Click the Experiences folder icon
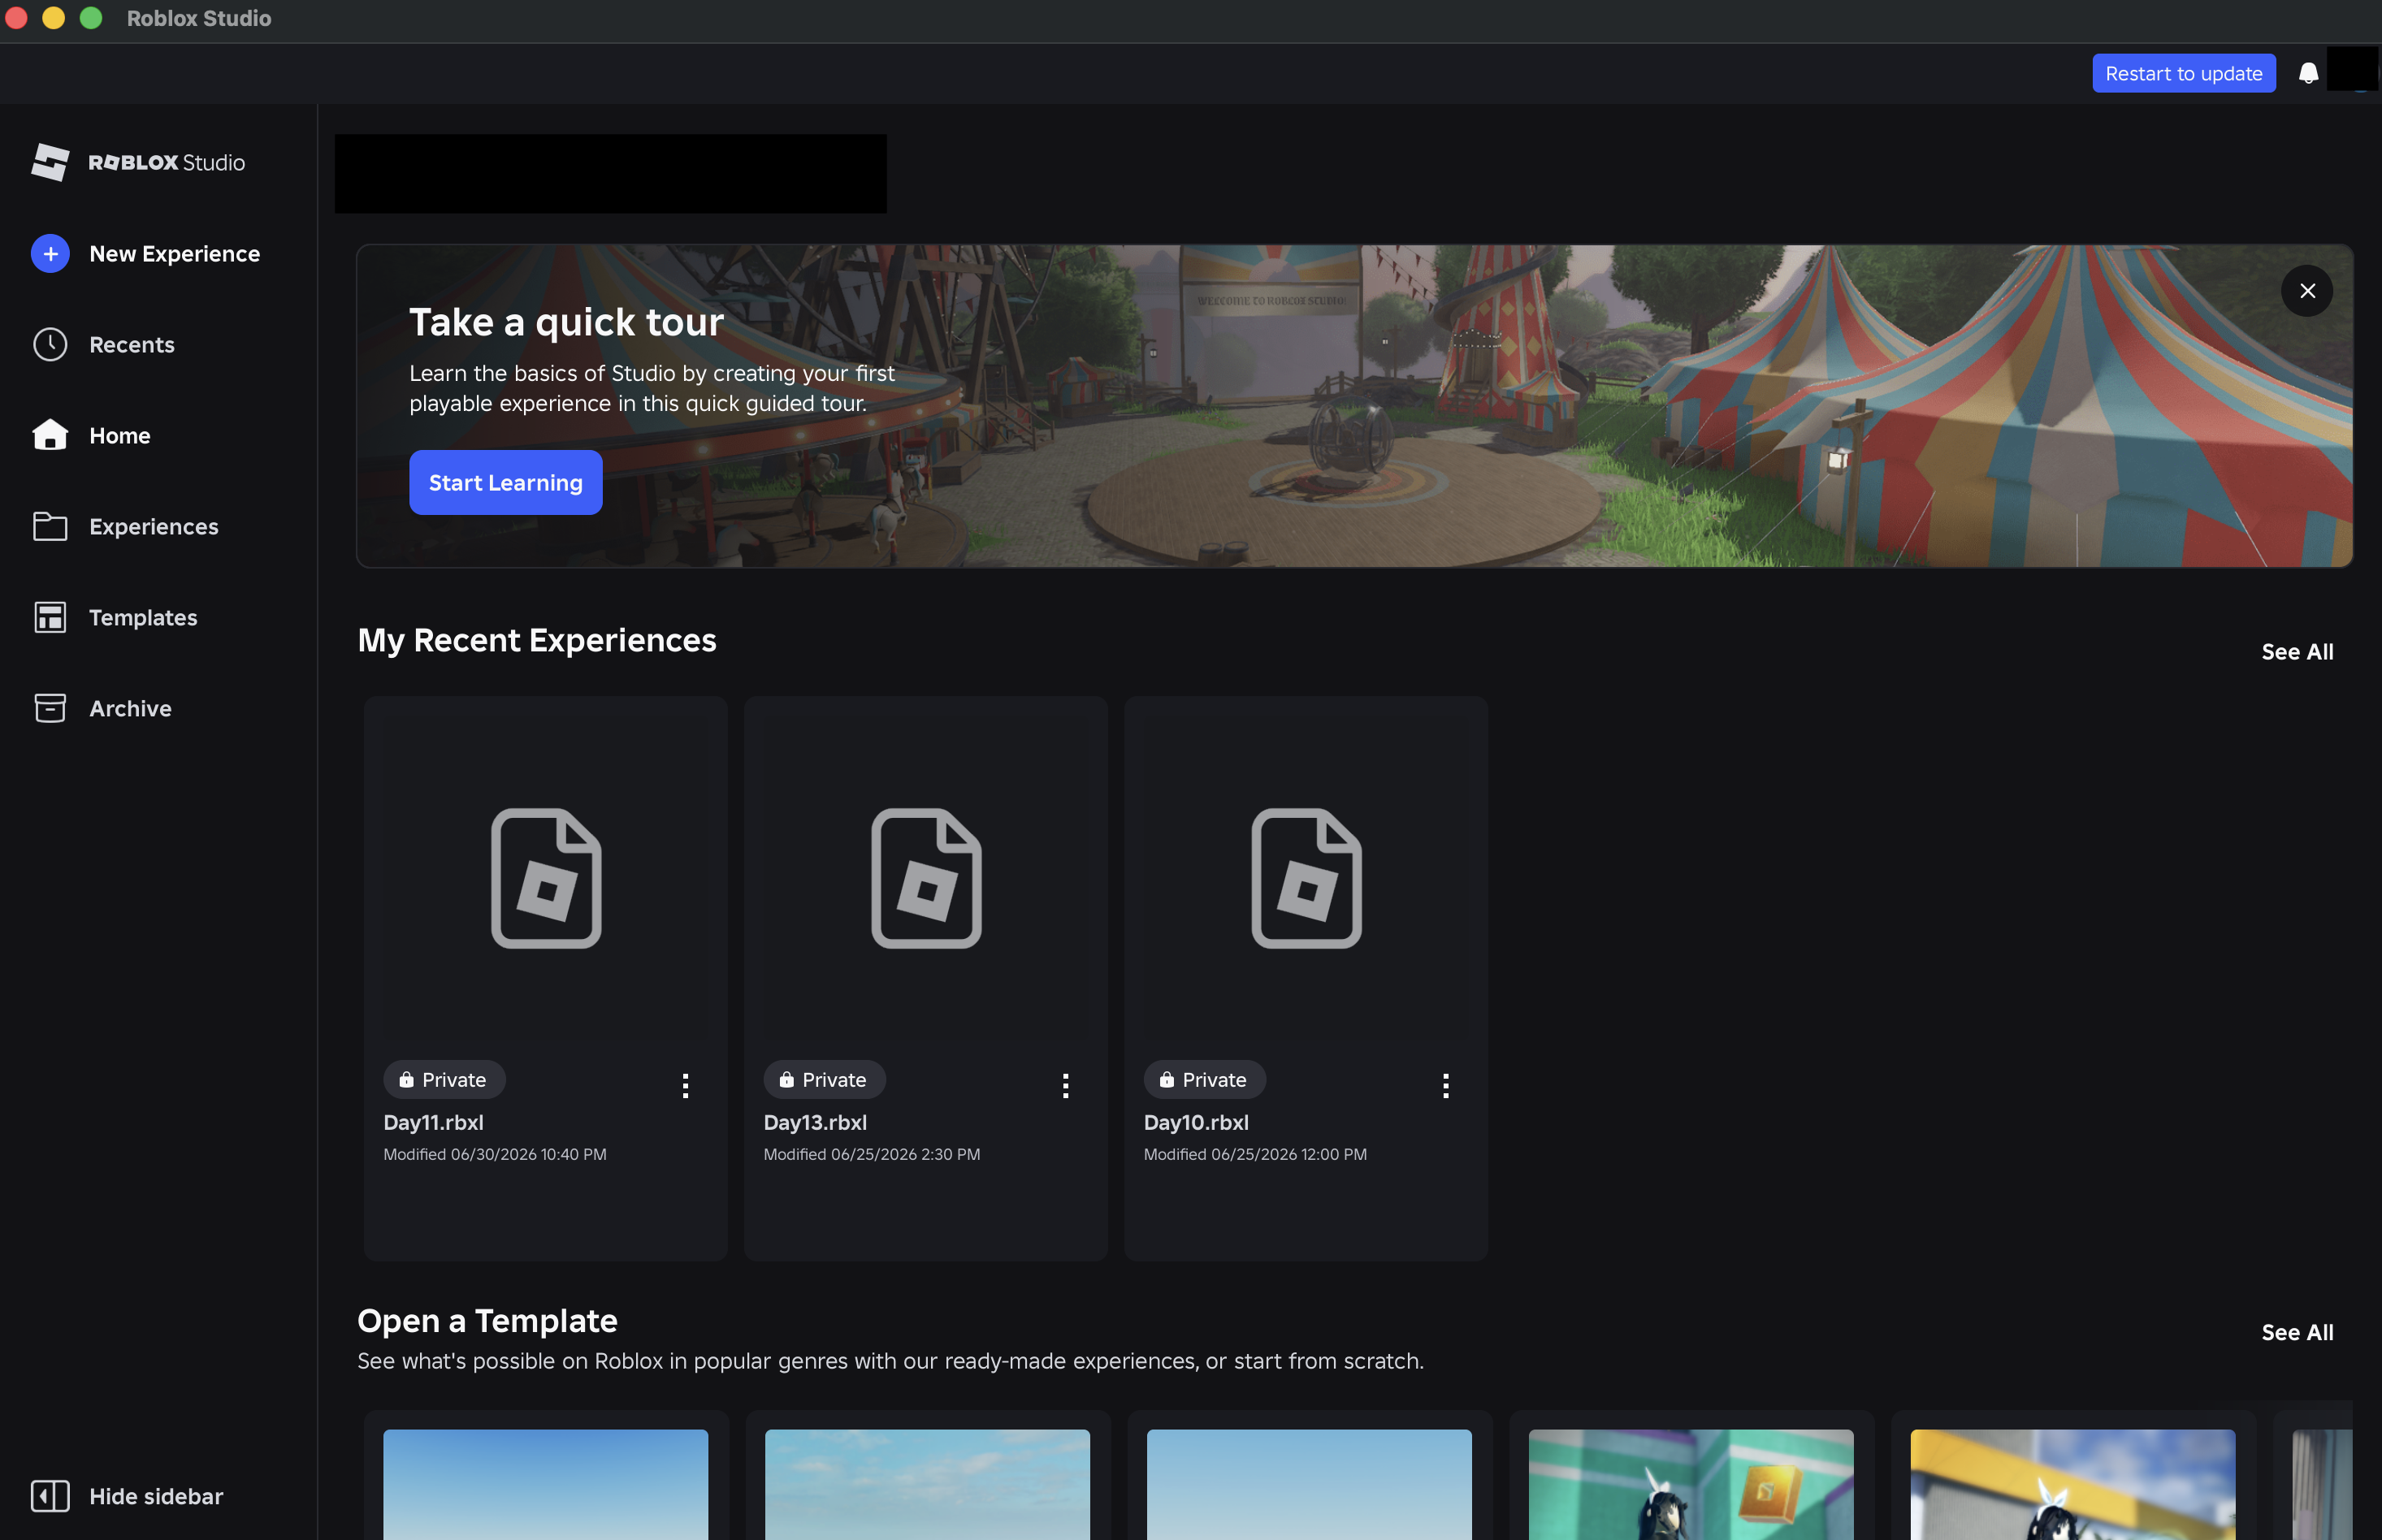 pos(50,526)
